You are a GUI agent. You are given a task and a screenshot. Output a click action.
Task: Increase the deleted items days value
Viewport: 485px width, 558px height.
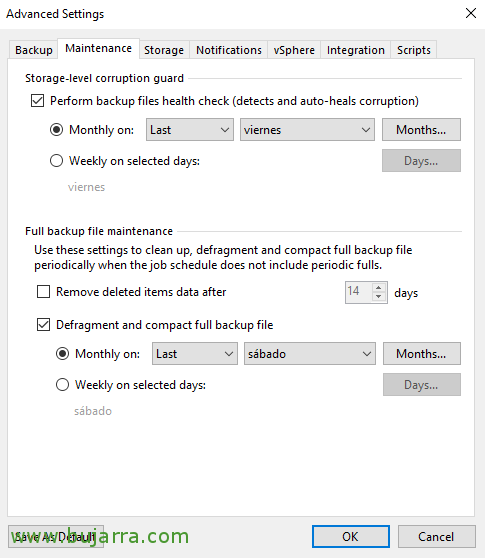point(379,288)
